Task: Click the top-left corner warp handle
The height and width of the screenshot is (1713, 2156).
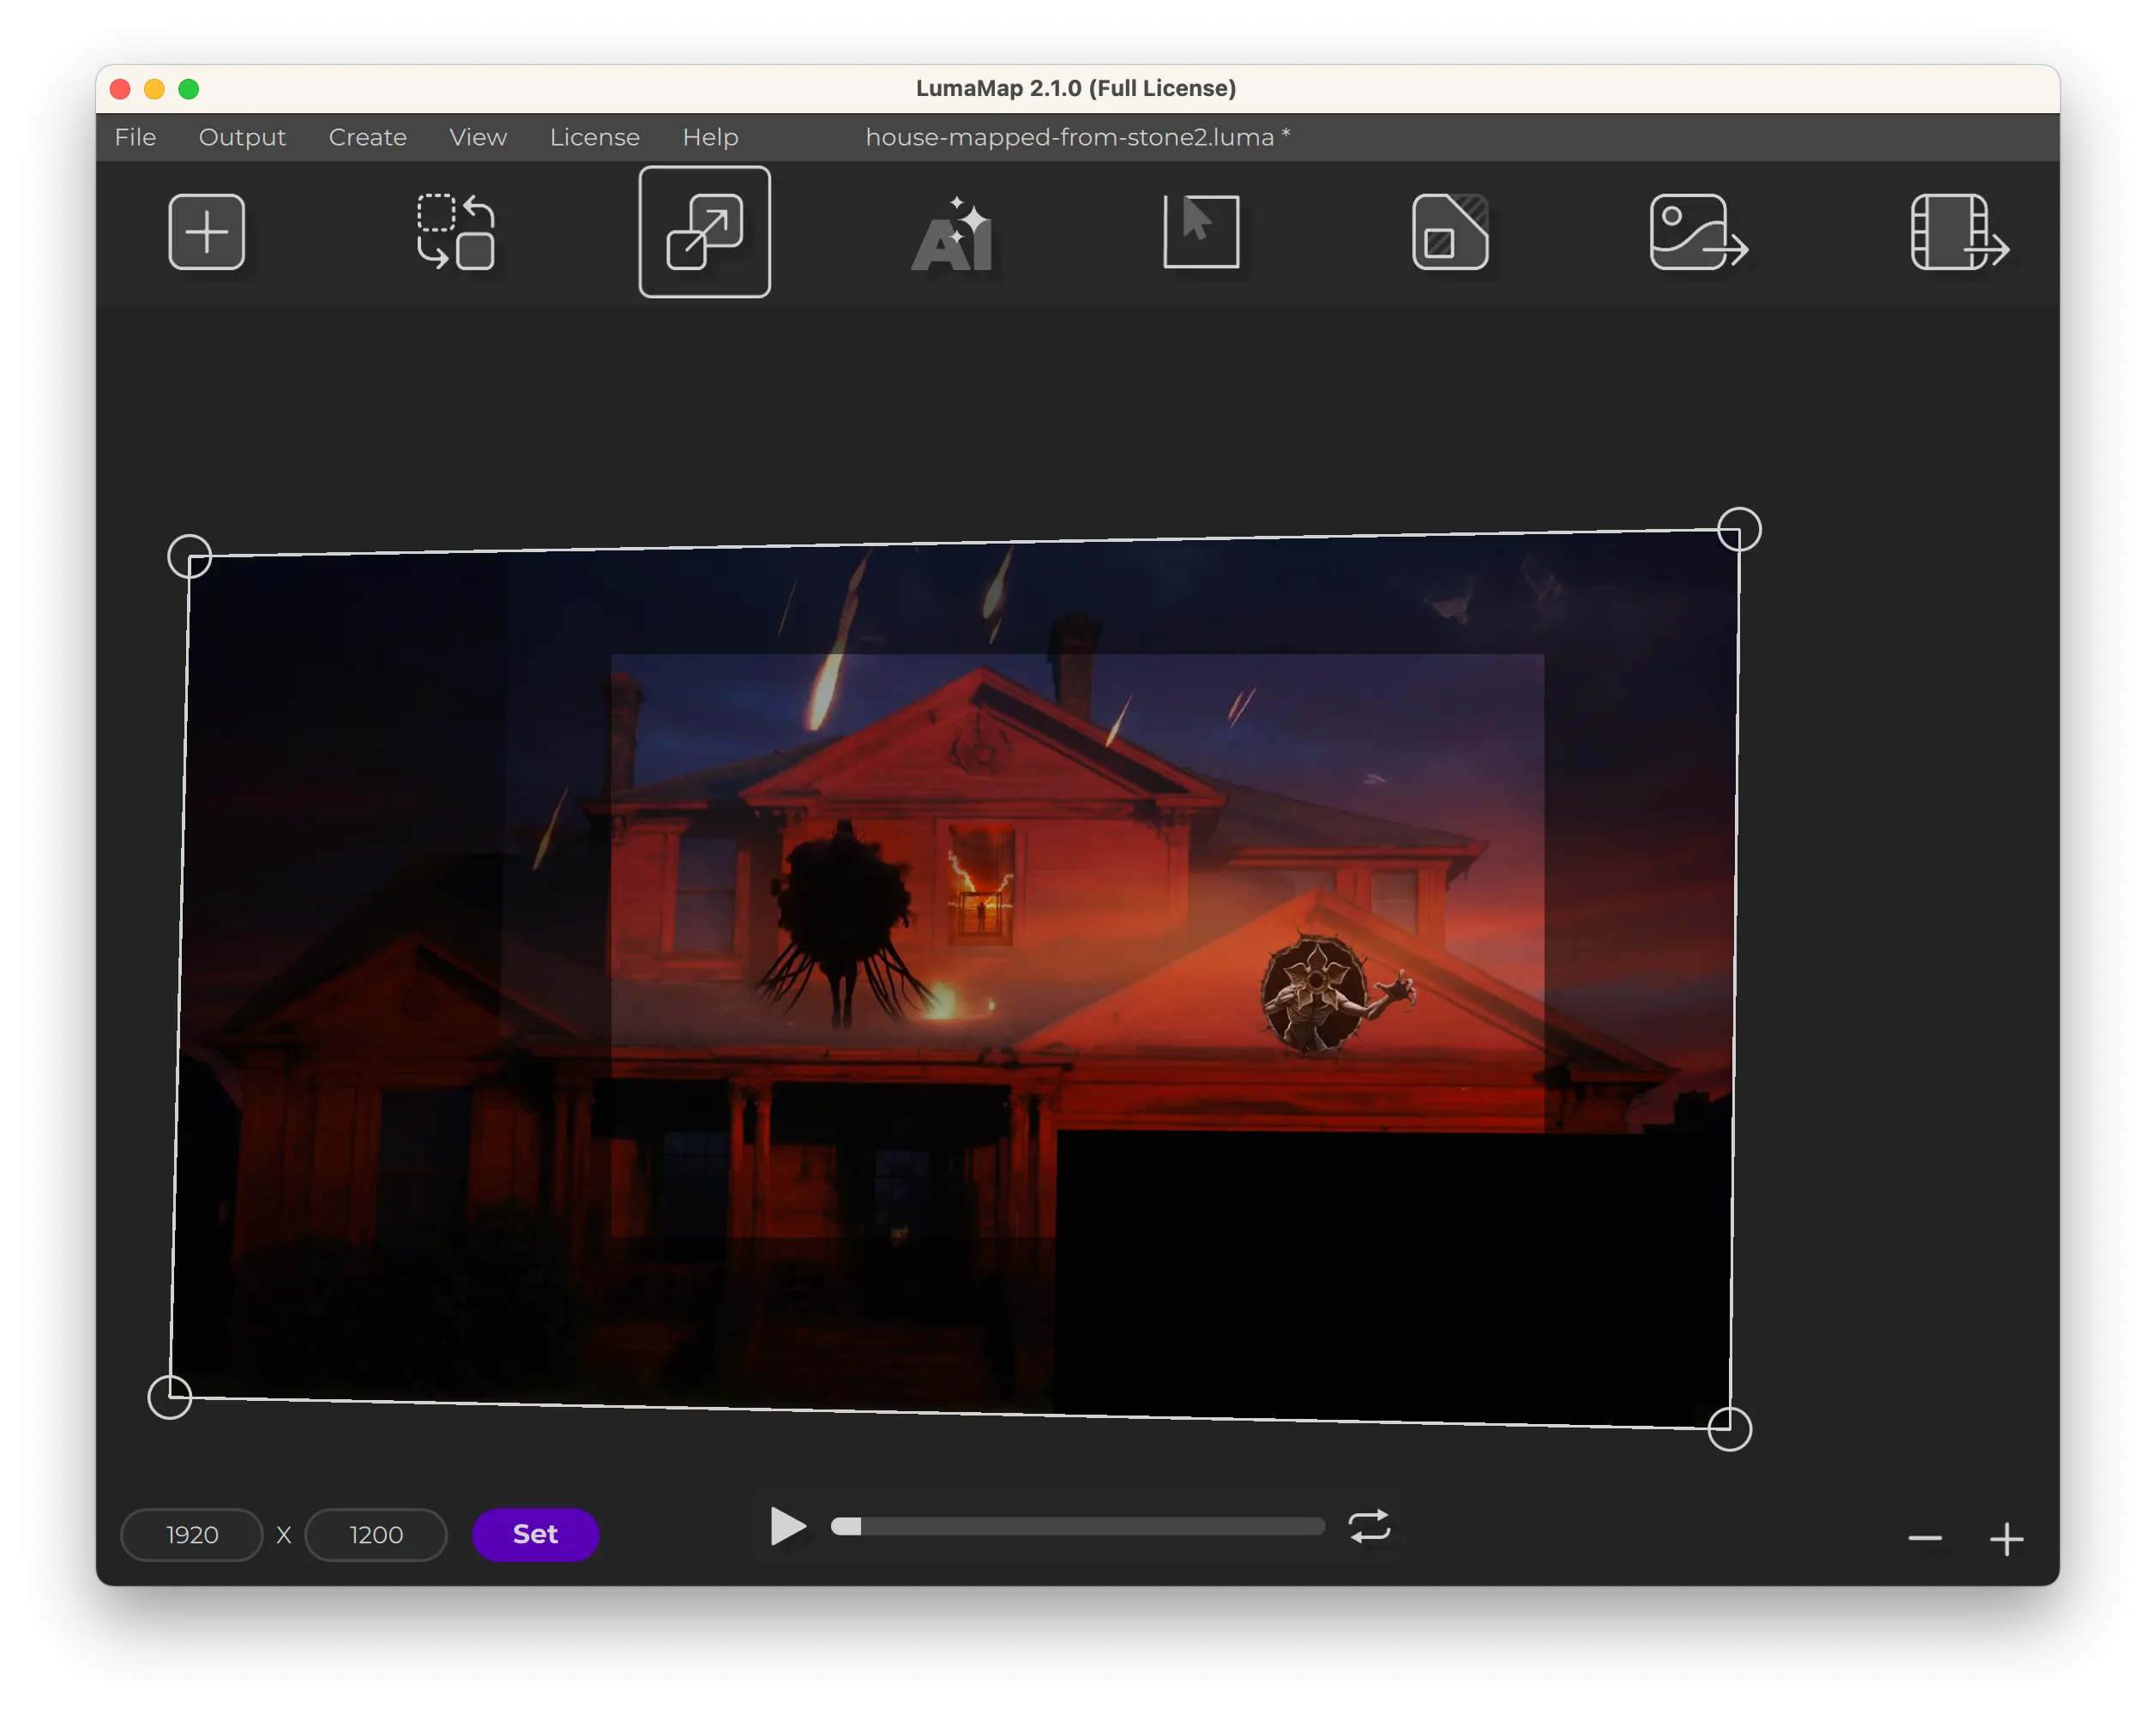Action: pos(189,556)
